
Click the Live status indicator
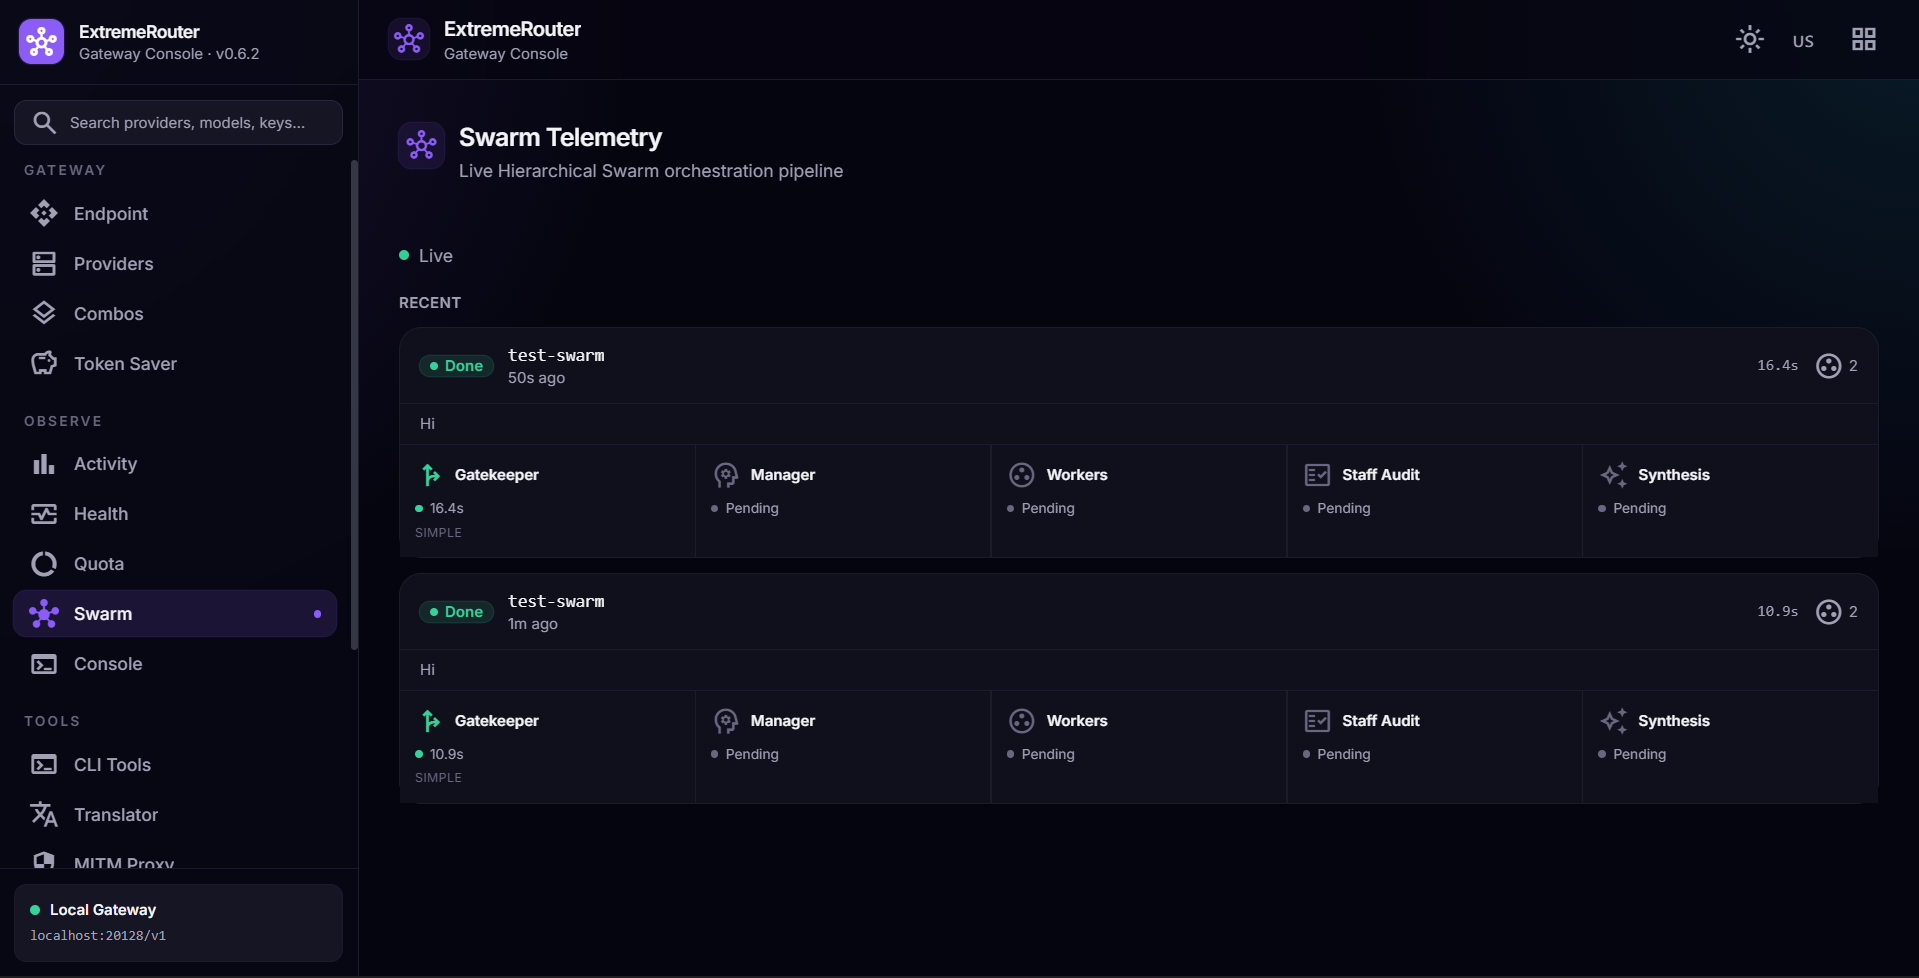point(426,255)
